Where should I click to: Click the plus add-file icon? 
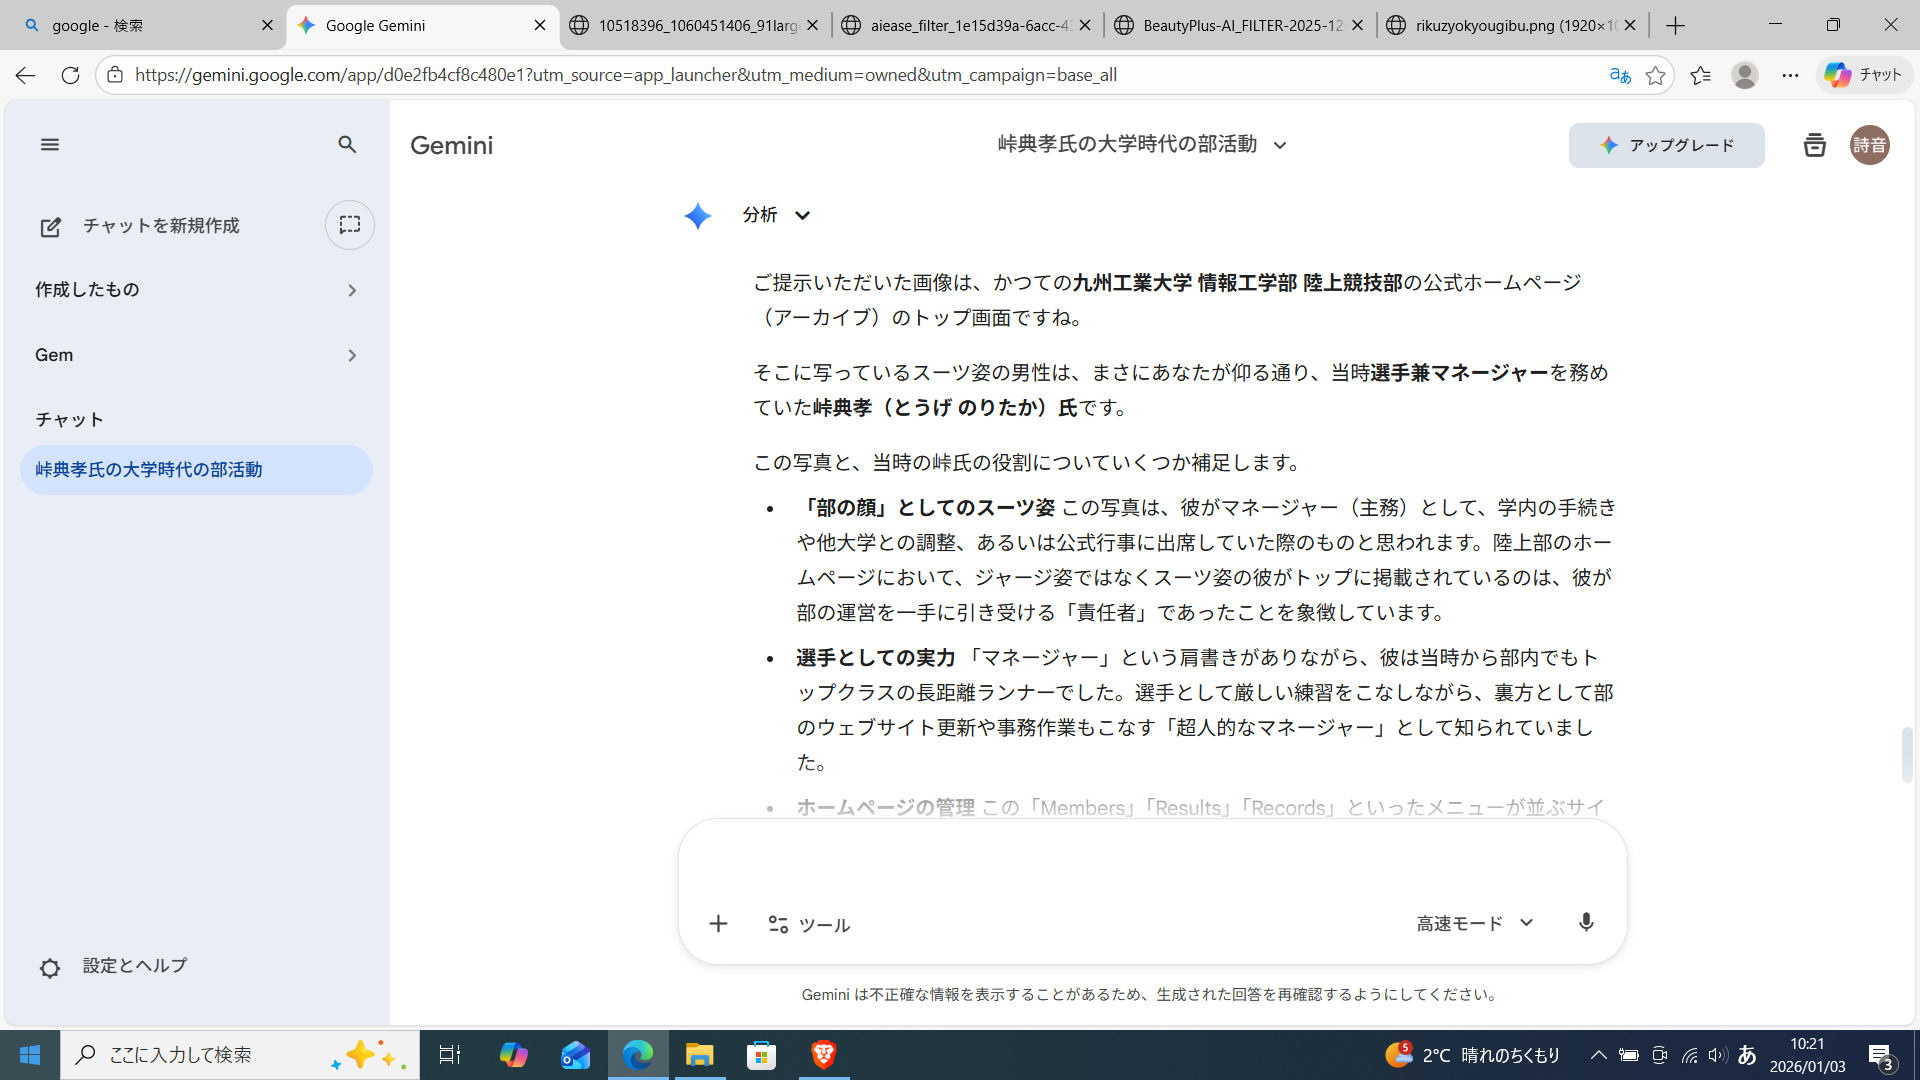718,924
